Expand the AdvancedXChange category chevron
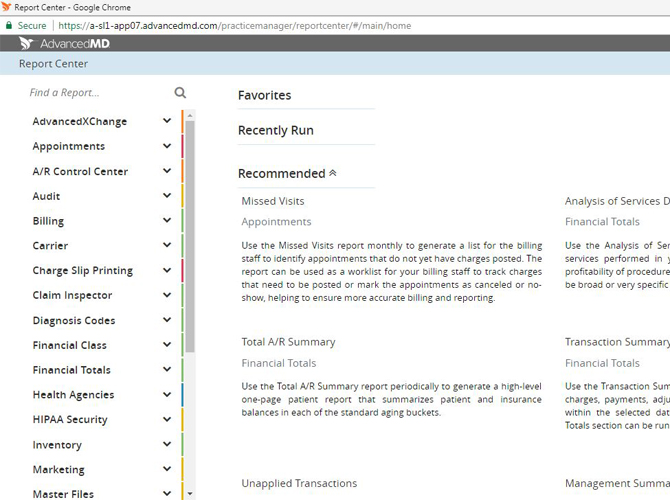Viewport: 670px width, 500px height. (166, 122)
